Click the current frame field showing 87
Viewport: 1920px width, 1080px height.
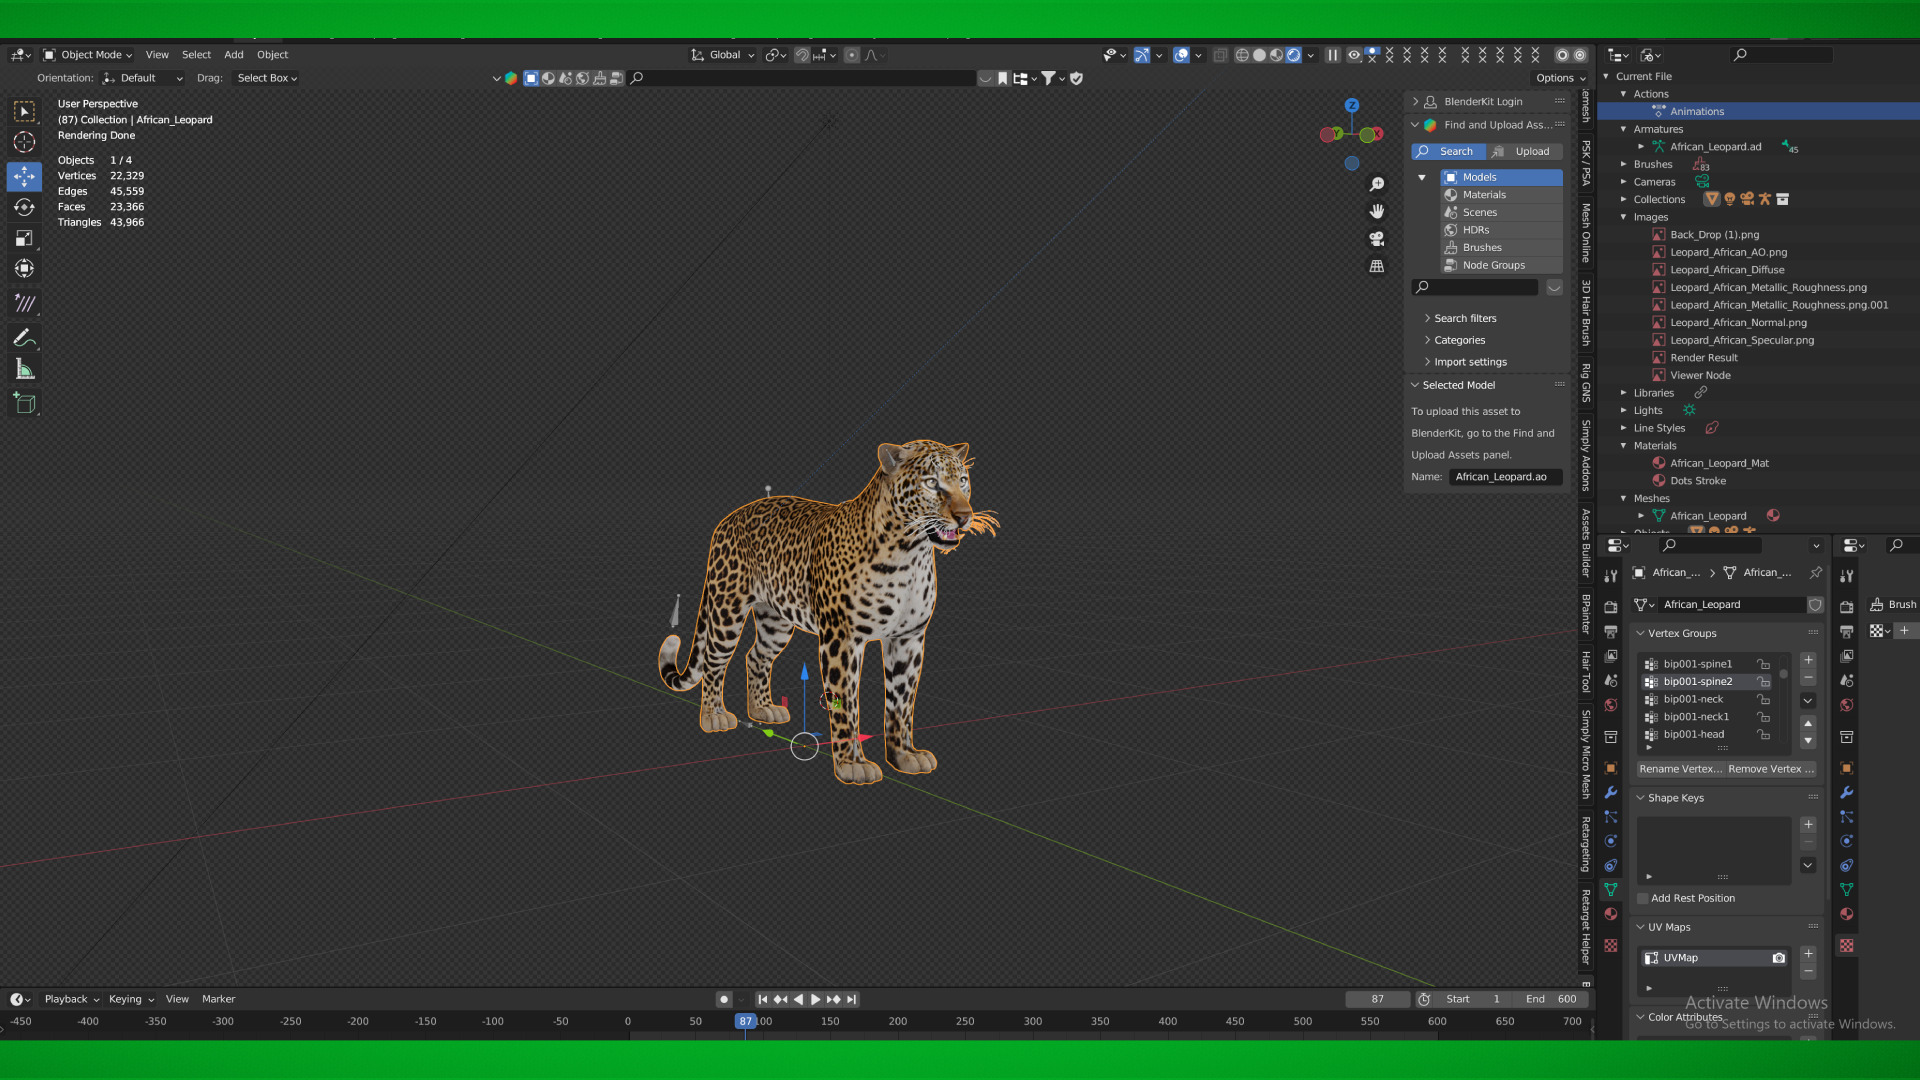point(1377,999)
